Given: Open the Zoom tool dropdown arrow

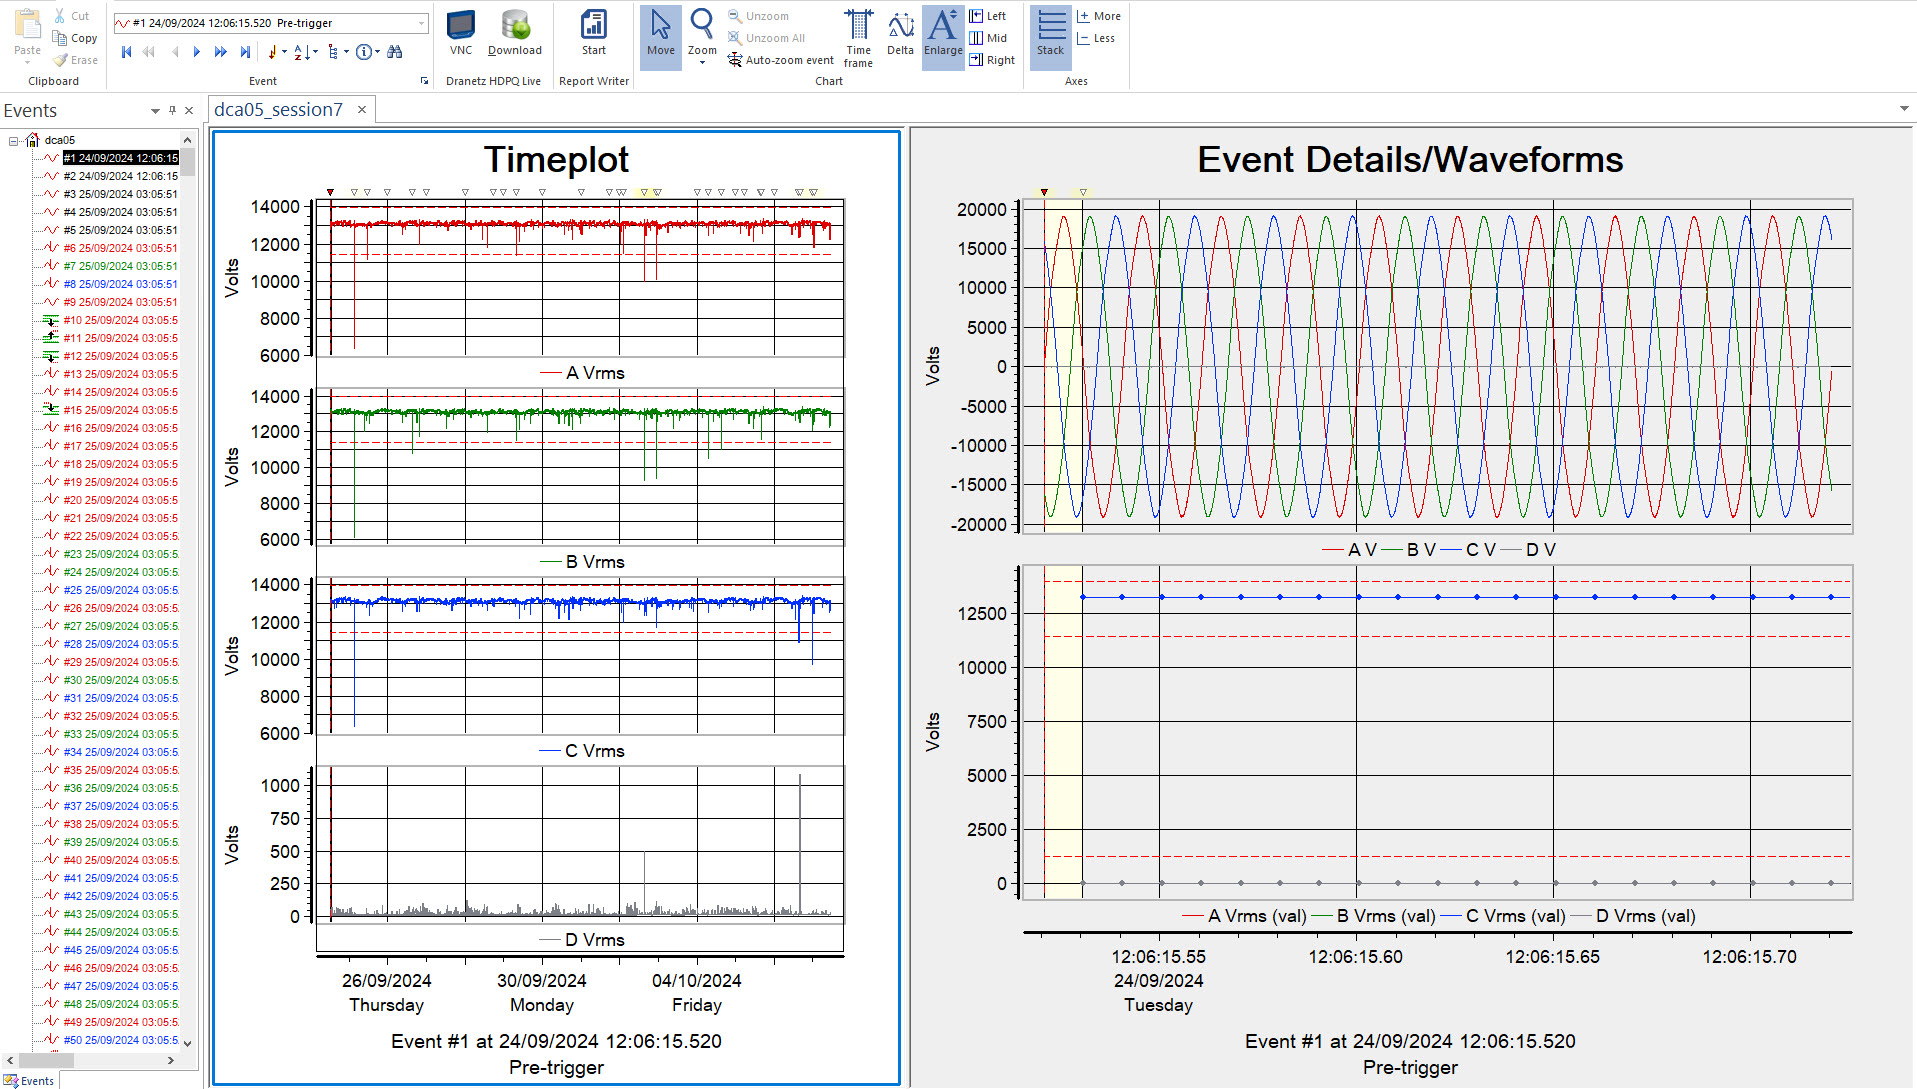Looking at the screenshot, I should click(x=702, y=63).
